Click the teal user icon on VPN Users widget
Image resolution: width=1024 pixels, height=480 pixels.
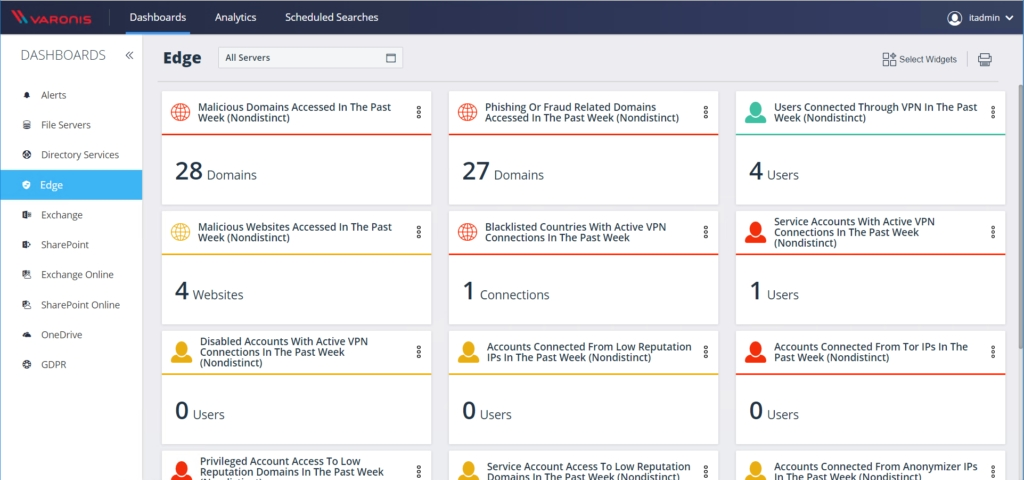coord(755,113)
